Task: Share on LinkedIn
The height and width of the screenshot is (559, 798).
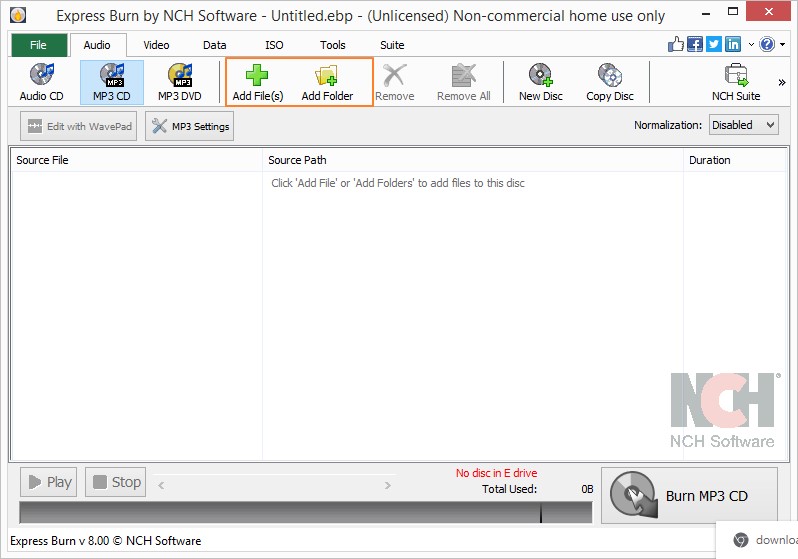Action: pos(733,44)
